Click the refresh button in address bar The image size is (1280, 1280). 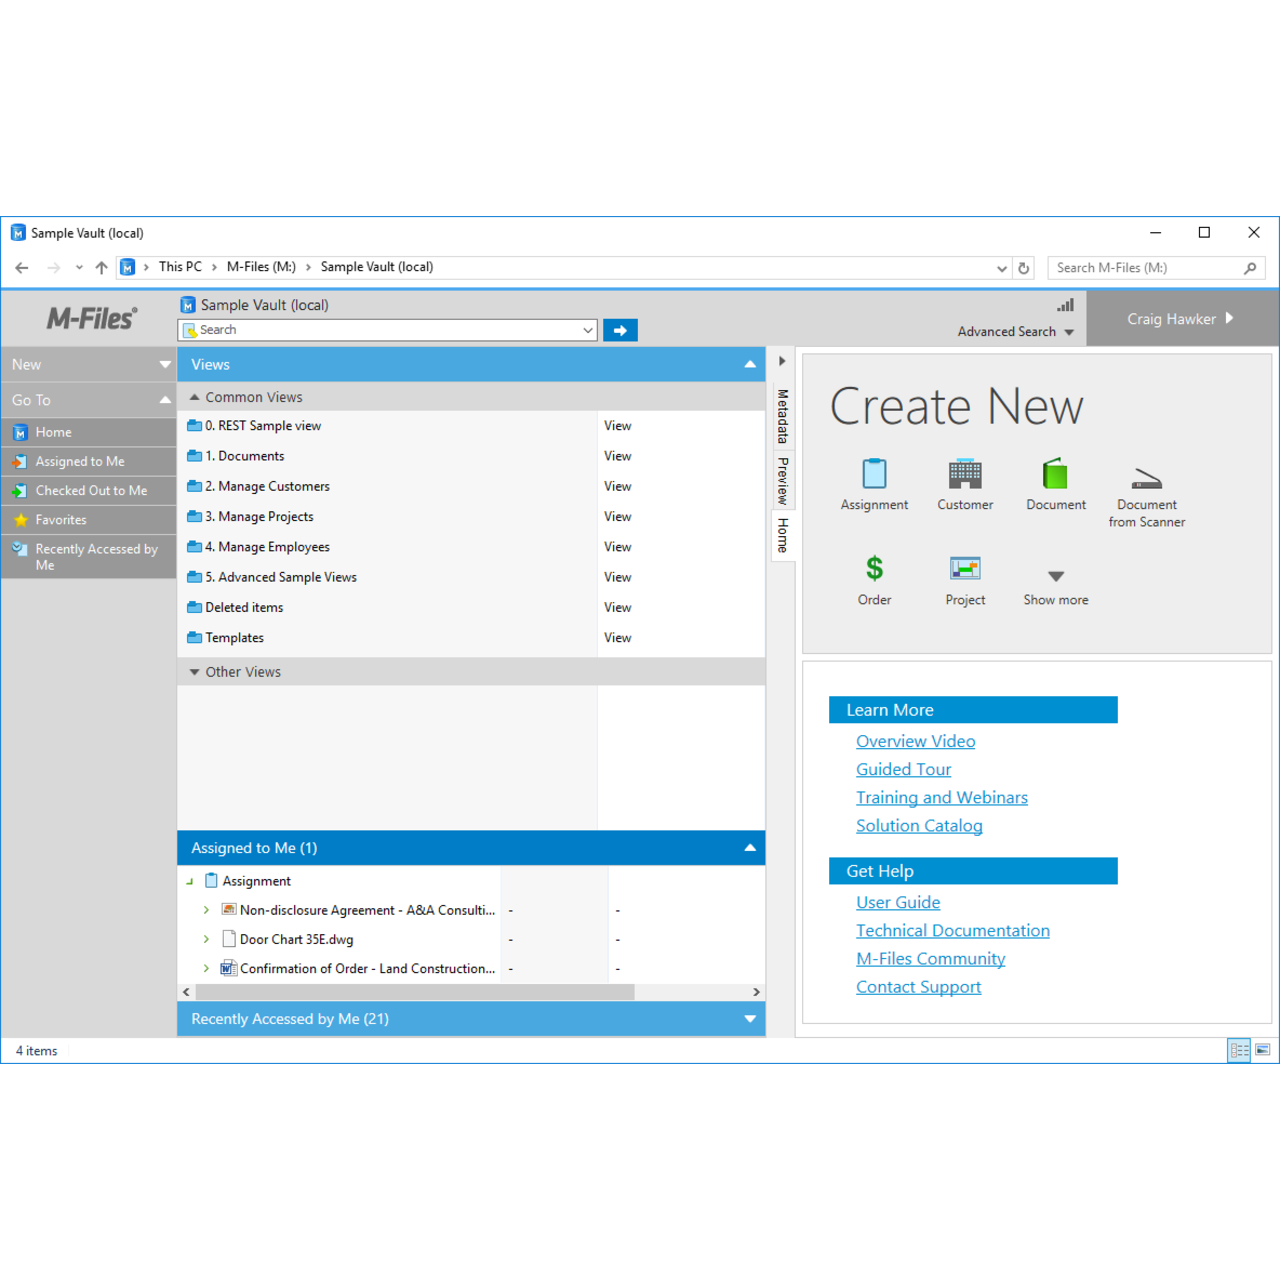pyautogui.click(x=1023, y=268)
